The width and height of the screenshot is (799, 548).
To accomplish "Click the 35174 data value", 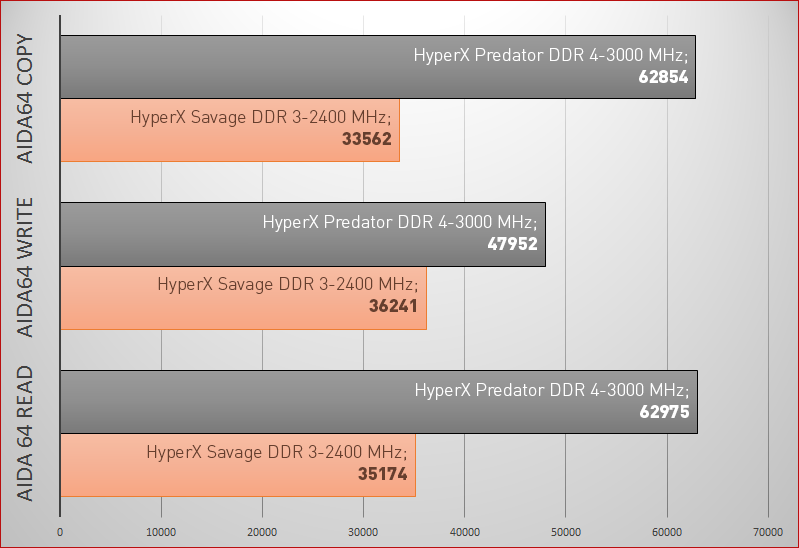I will 382,474.
